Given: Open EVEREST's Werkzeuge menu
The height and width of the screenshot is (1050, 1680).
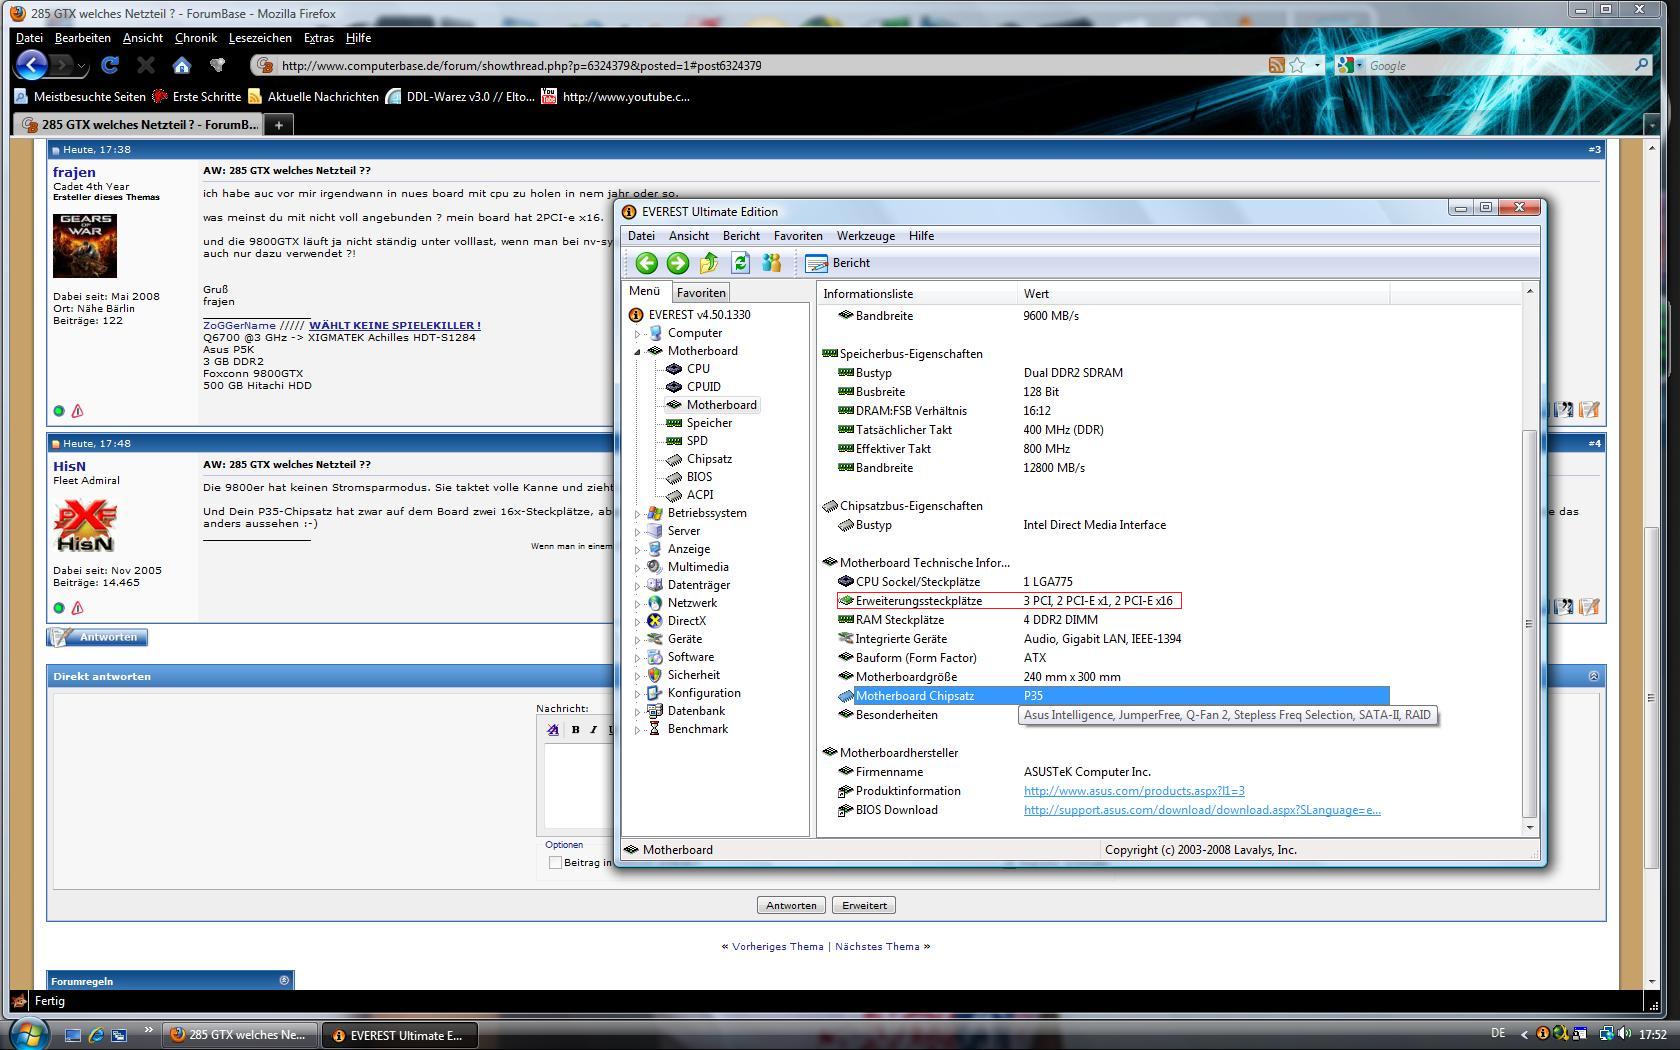Looking at the screenshot, I should pos(866,236).
